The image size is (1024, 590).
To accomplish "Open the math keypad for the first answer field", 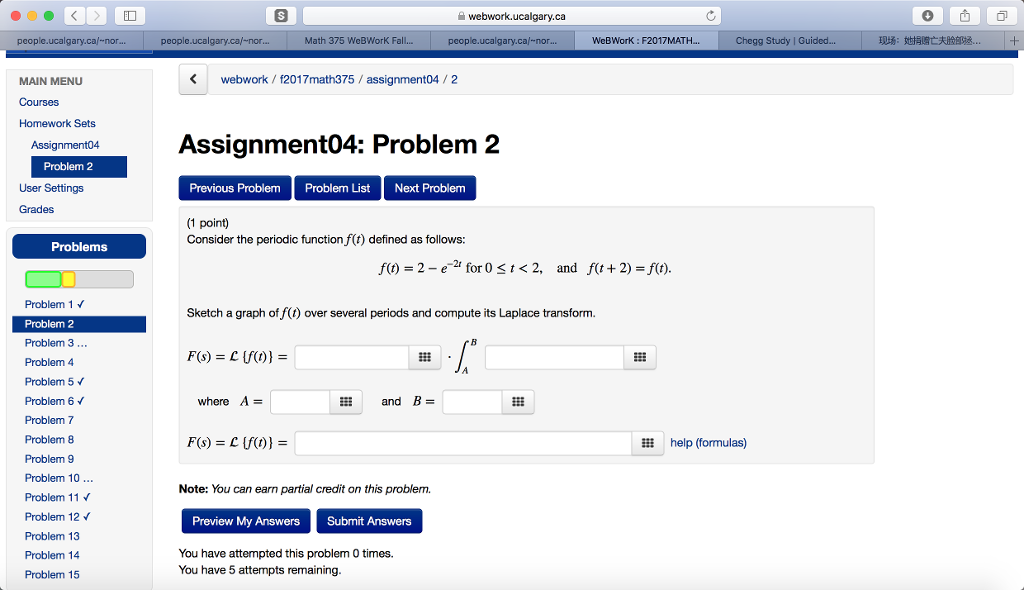I will tap(426, 357).
